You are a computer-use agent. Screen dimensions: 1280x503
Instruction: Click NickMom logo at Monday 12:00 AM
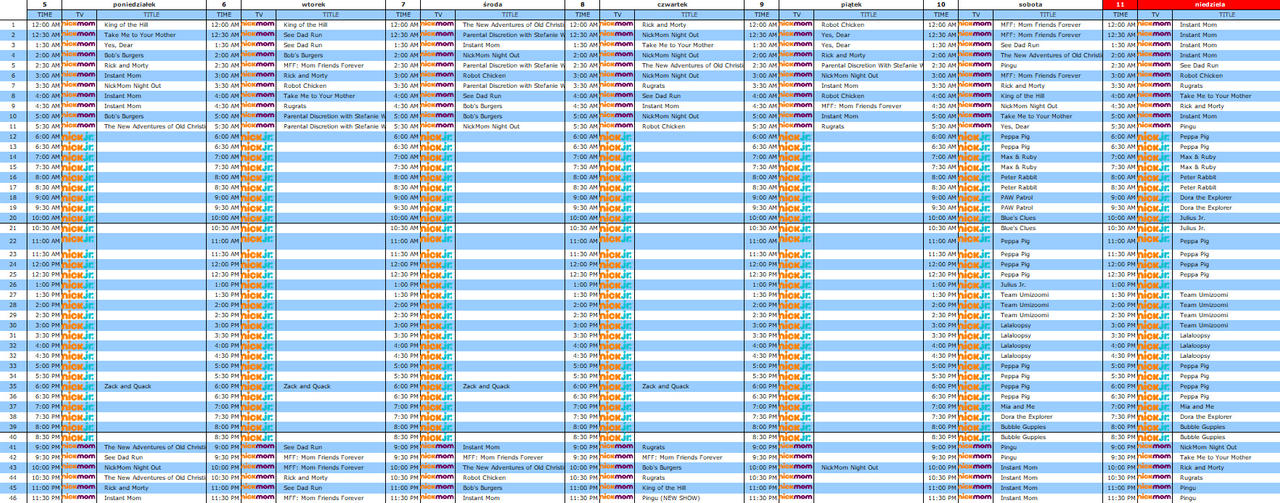click(x=81, y=24)
